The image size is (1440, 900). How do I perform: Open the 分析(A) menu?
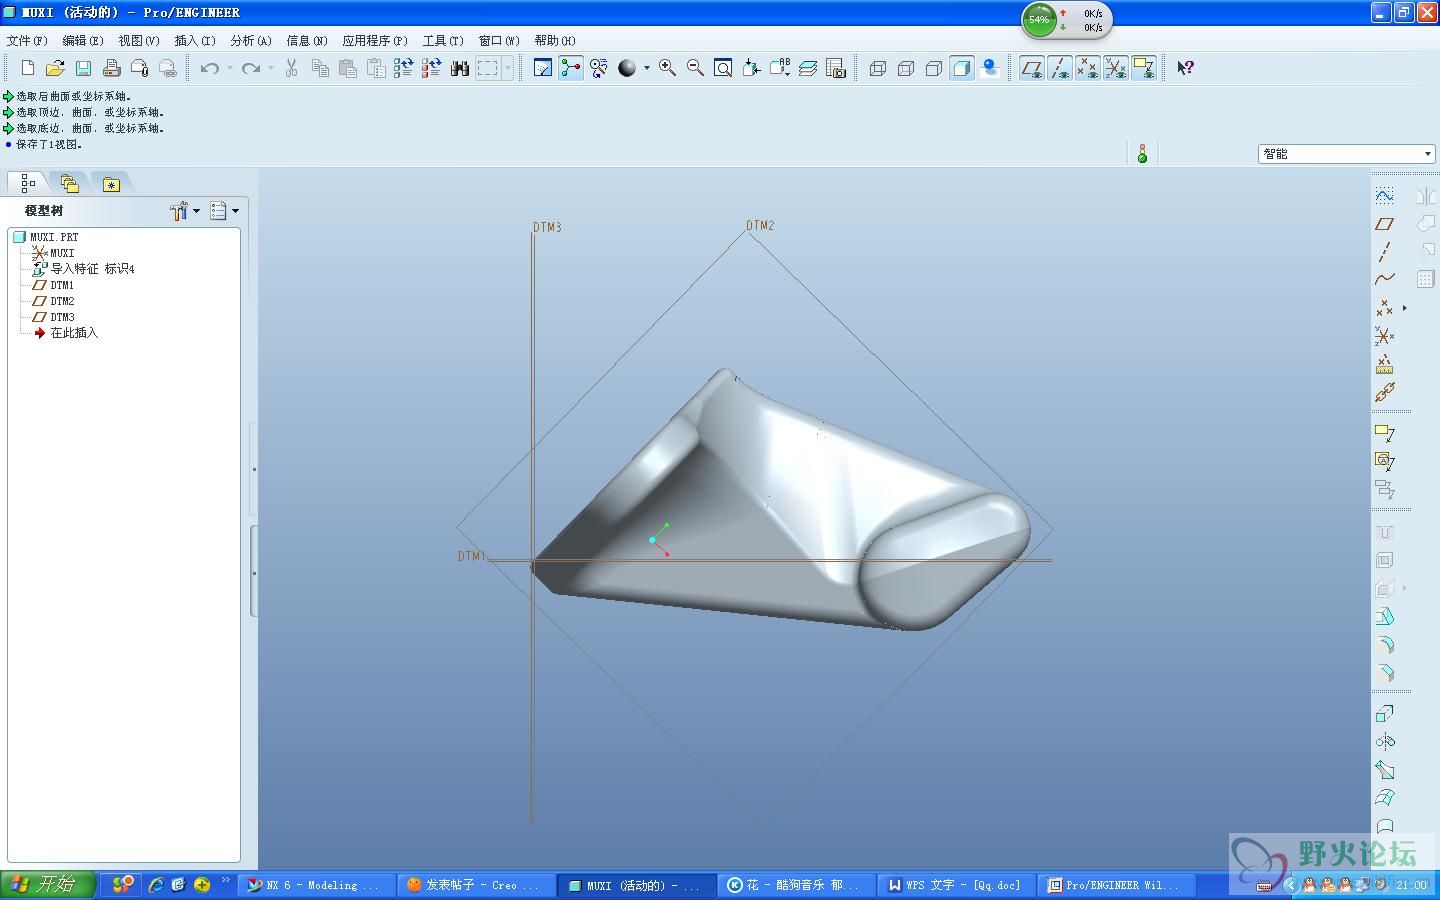point(251,41)
